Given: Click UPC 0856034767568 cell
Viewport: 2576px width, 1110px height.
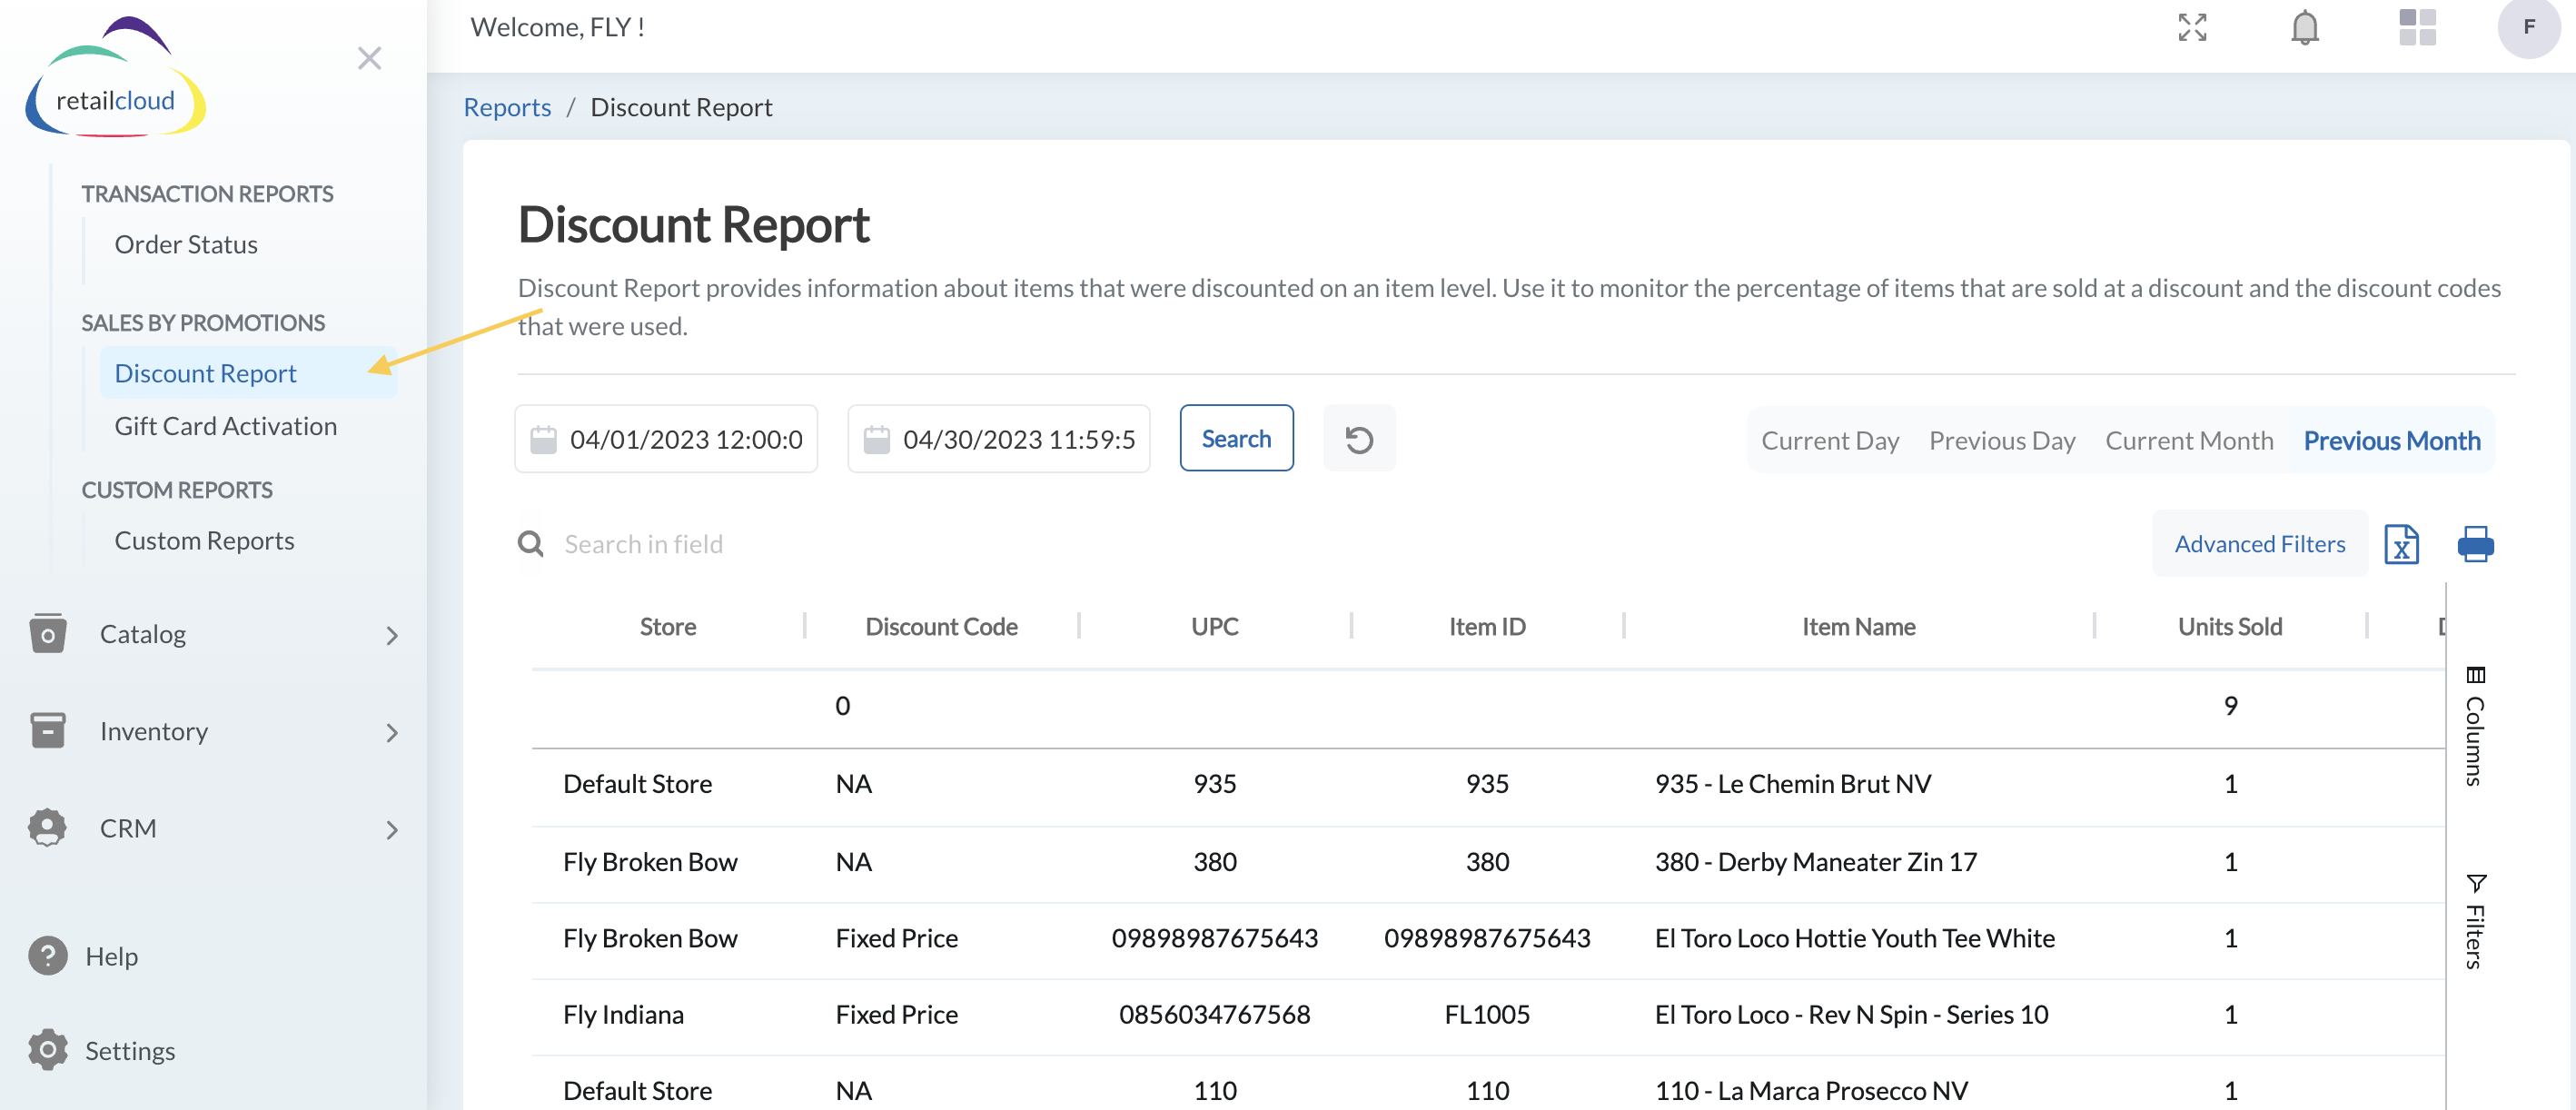Looking at the screenshot, I should point(1214,1015).
